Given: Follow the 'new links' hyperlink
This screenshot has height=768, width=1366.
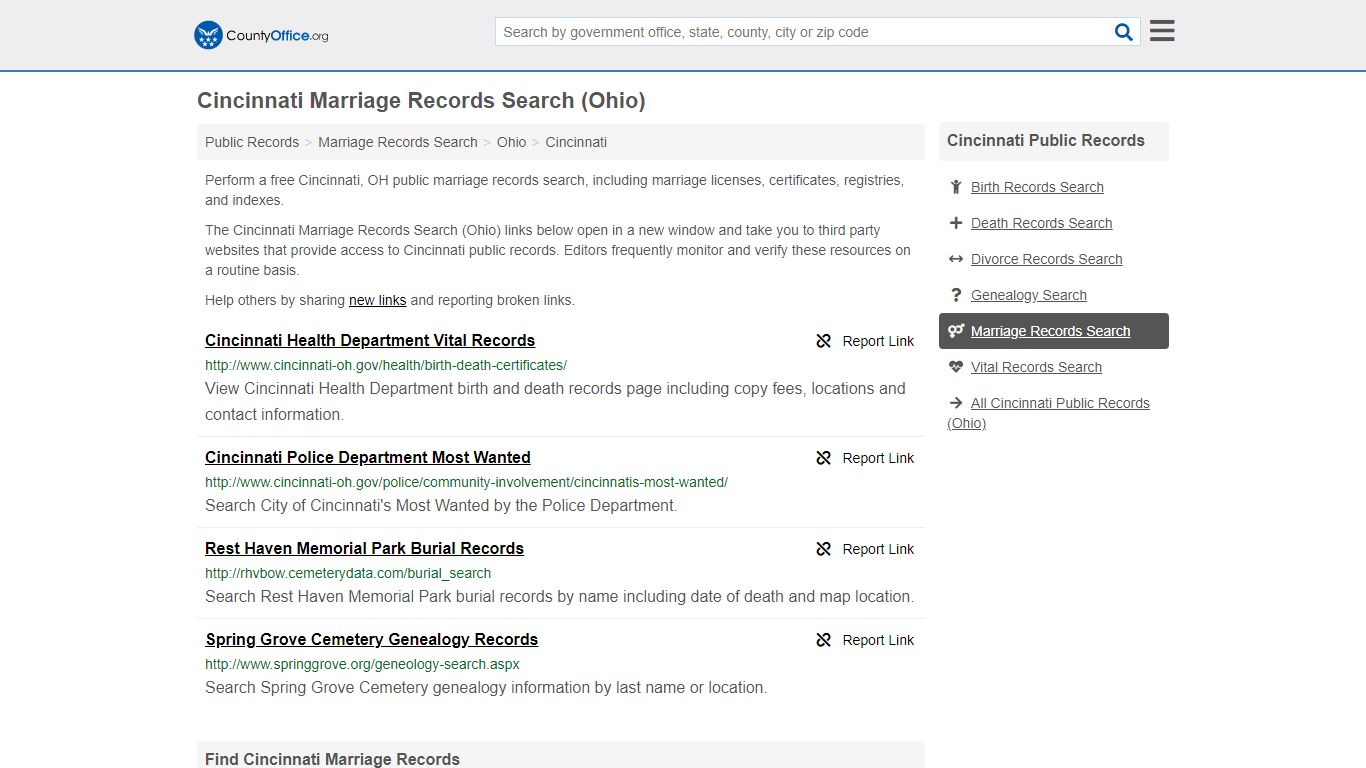Looking at the screenshot, I should pyautogui.click(x=377, y=300).
